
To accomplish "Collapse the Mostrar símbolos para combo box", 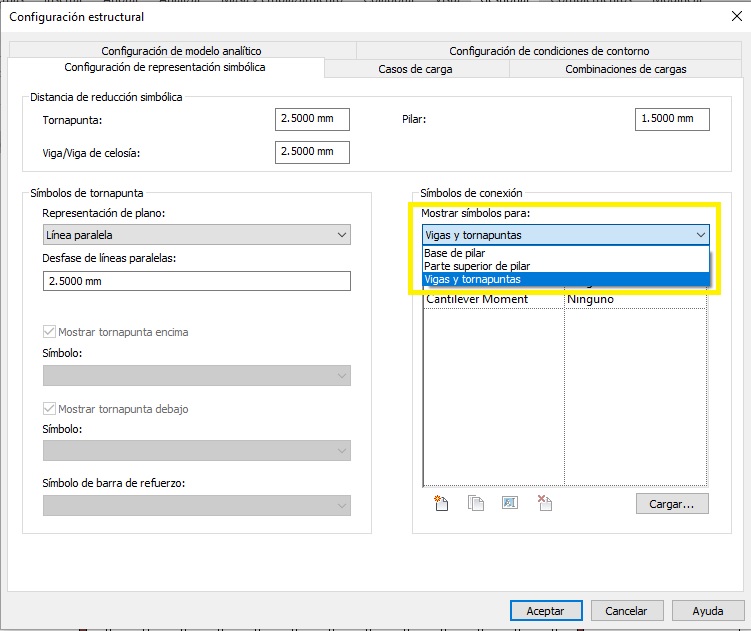I will (x=699, y=235).
